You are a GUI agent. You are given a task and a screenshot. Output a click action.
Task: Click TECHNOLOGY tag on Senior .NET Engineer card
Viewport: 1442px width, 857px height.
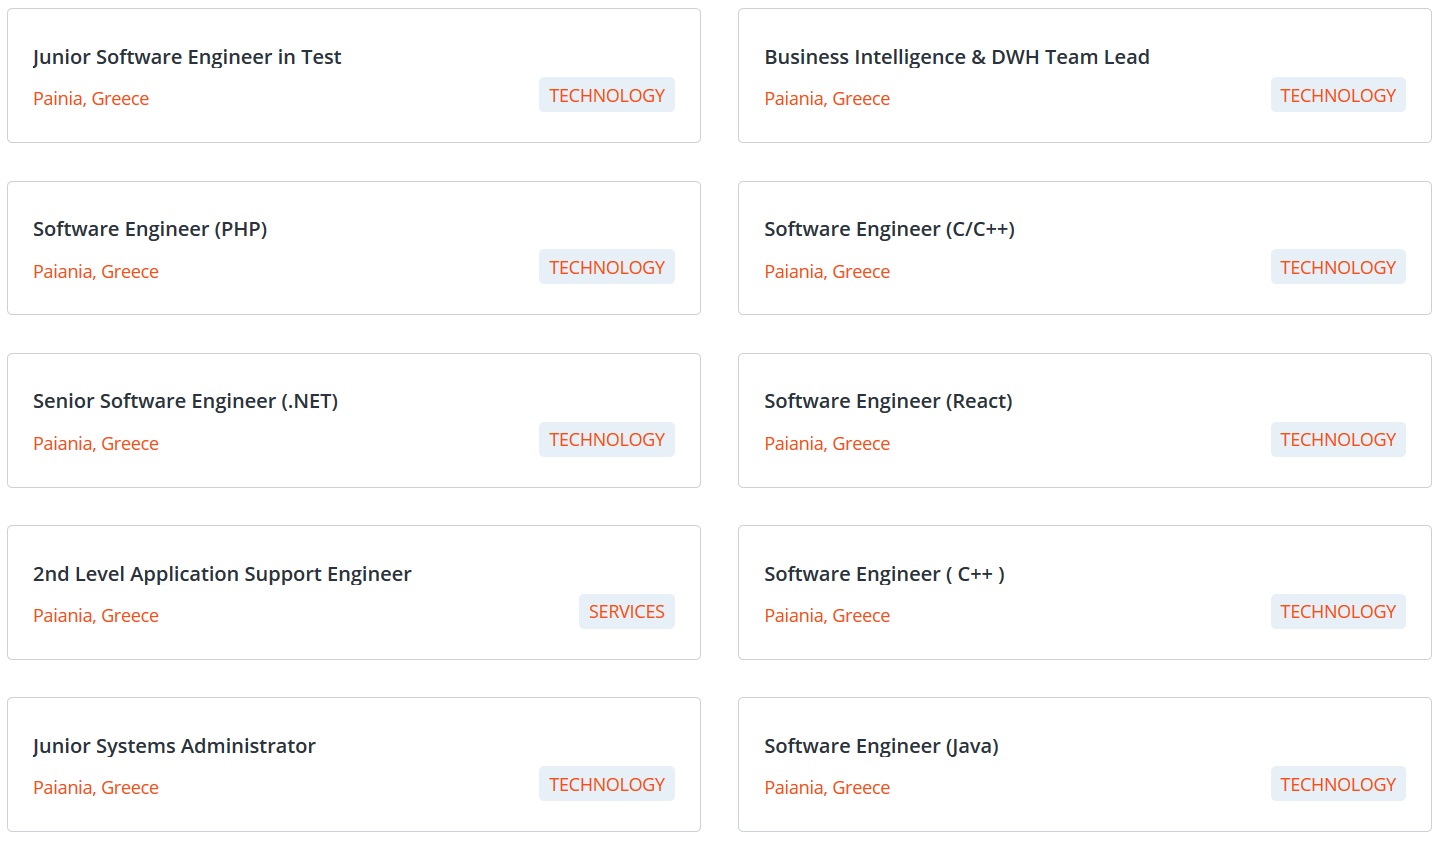[x=607, y=440]
